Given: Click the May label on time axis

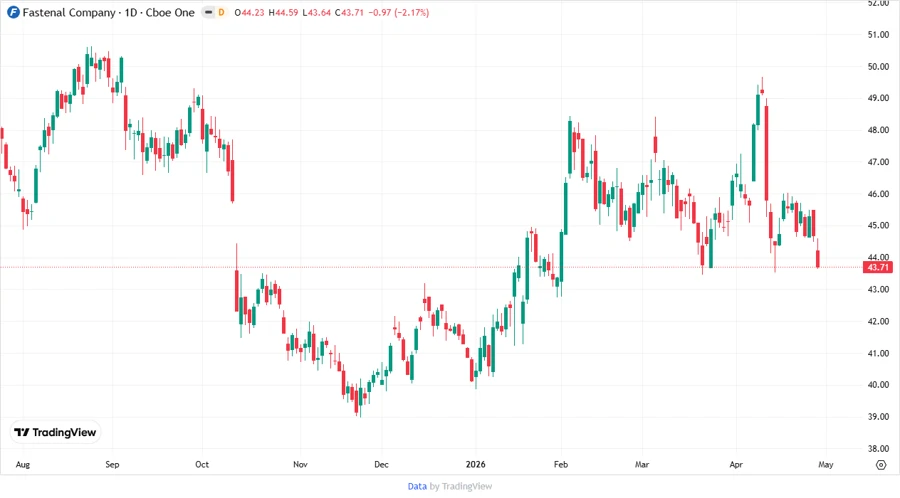Looking at the screenshot, I should click(x=825, y=465).
